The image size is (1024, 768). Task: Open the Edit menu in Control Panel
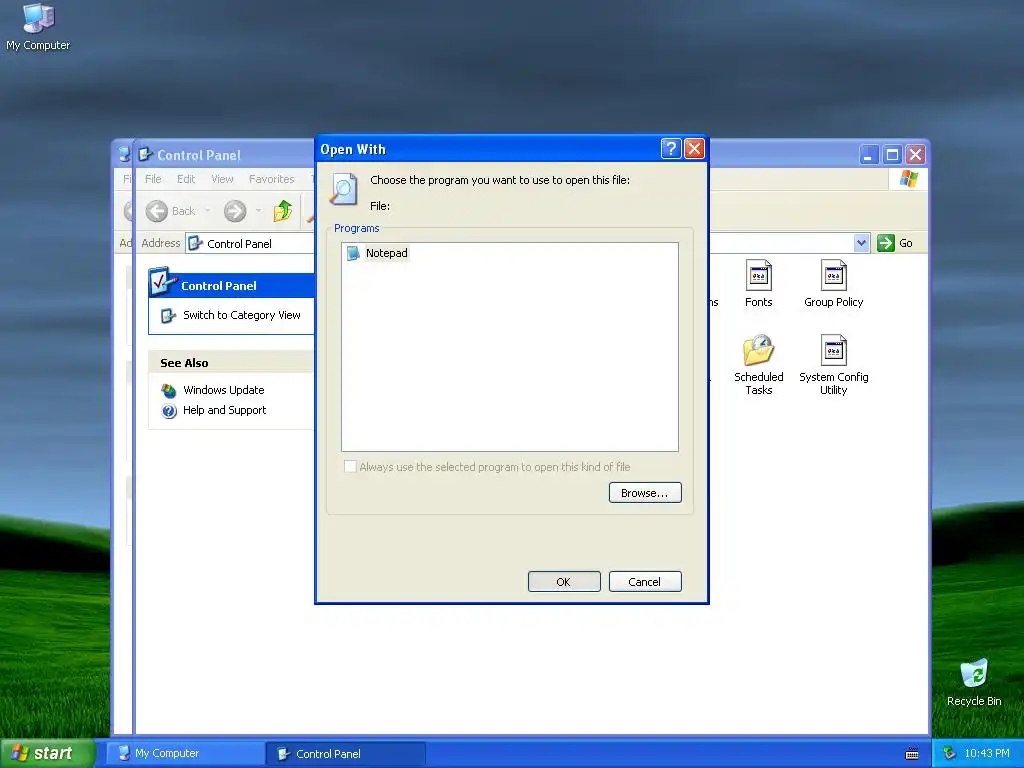click(x=186, y=179)
